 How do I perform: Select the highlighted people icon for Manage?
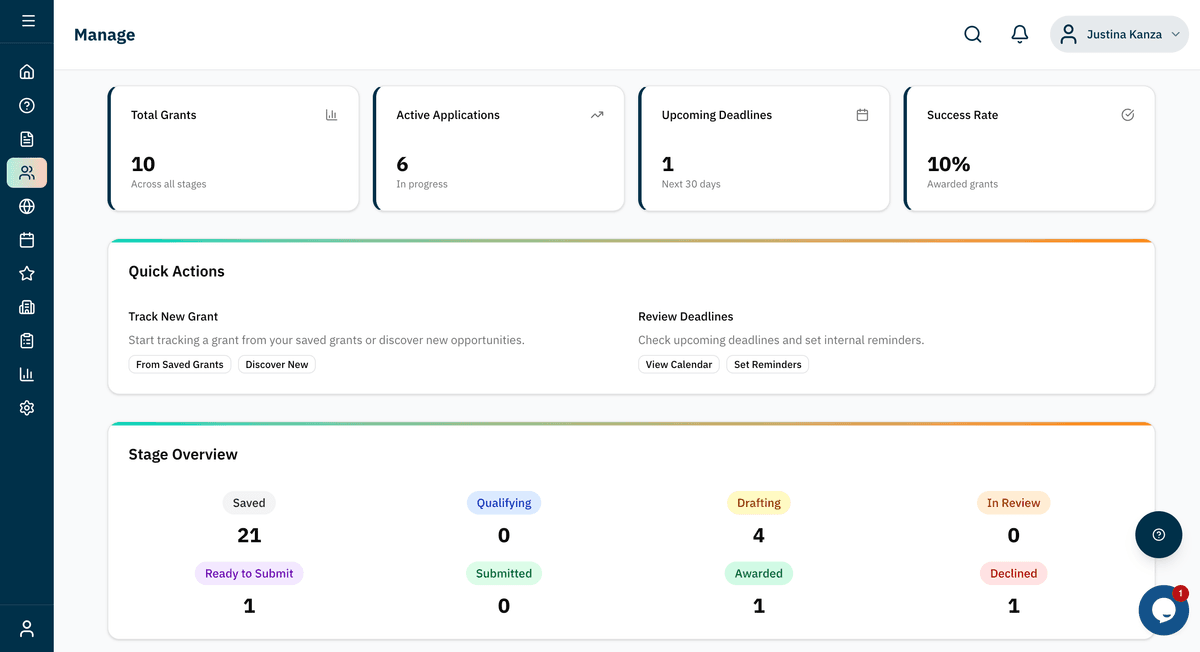click(27, 172)
